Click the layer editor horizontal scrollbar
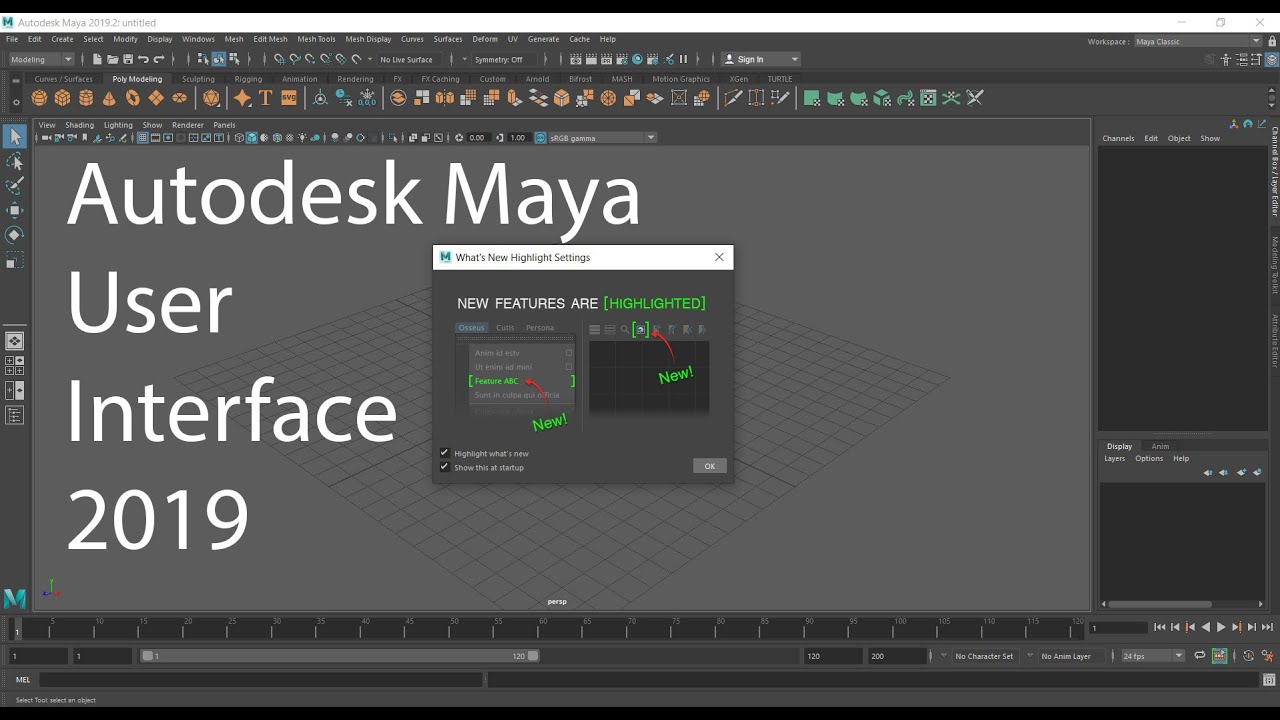Image resolution: width=1280 pixels, height=720 pixels. [x=1159, y=604]
